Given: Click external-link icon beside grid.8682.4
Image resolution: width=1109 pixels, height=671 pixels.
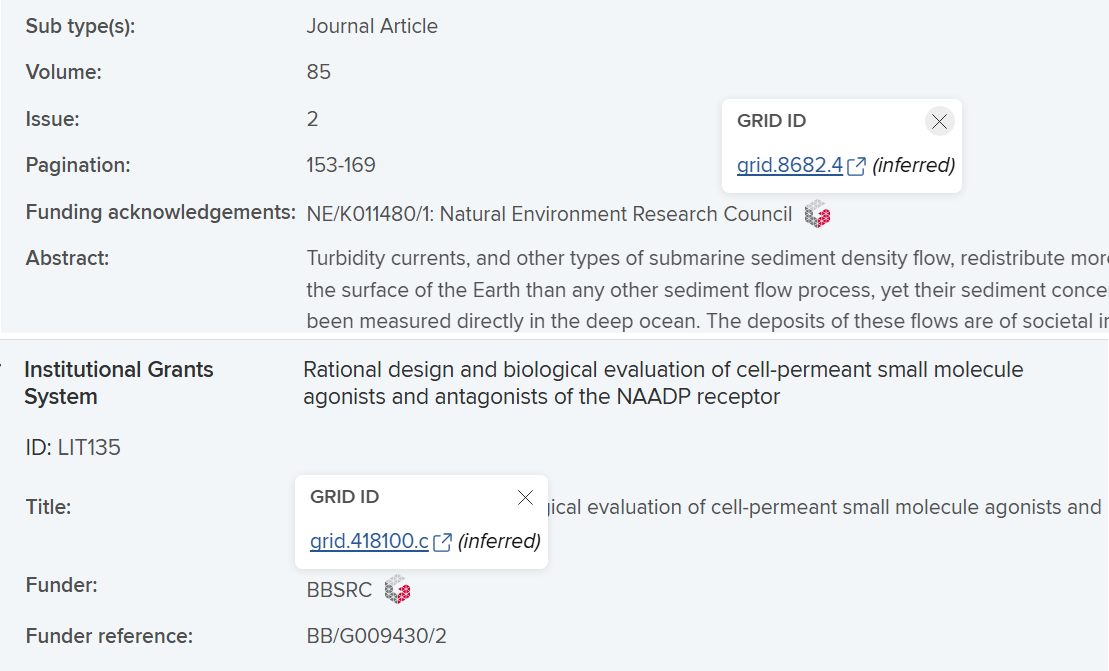Looking at the screenshot, I should tap(856, 166).
